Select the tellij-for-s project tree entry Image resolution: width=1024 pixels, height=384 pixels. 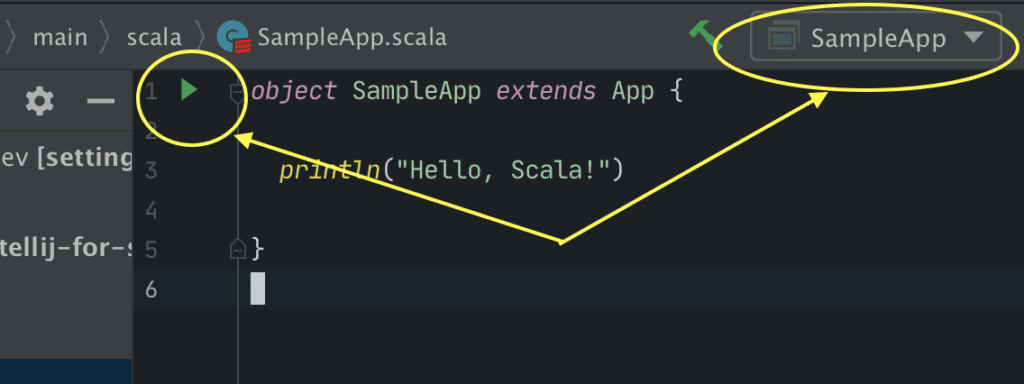click(66, 250)
